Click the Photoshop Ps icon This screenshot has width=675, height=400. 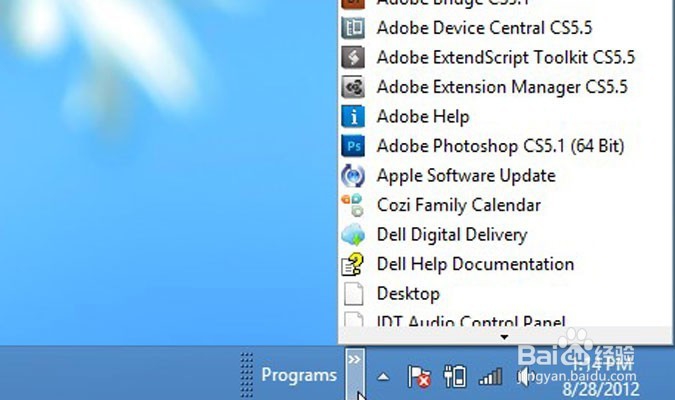(x=353, y=146)
